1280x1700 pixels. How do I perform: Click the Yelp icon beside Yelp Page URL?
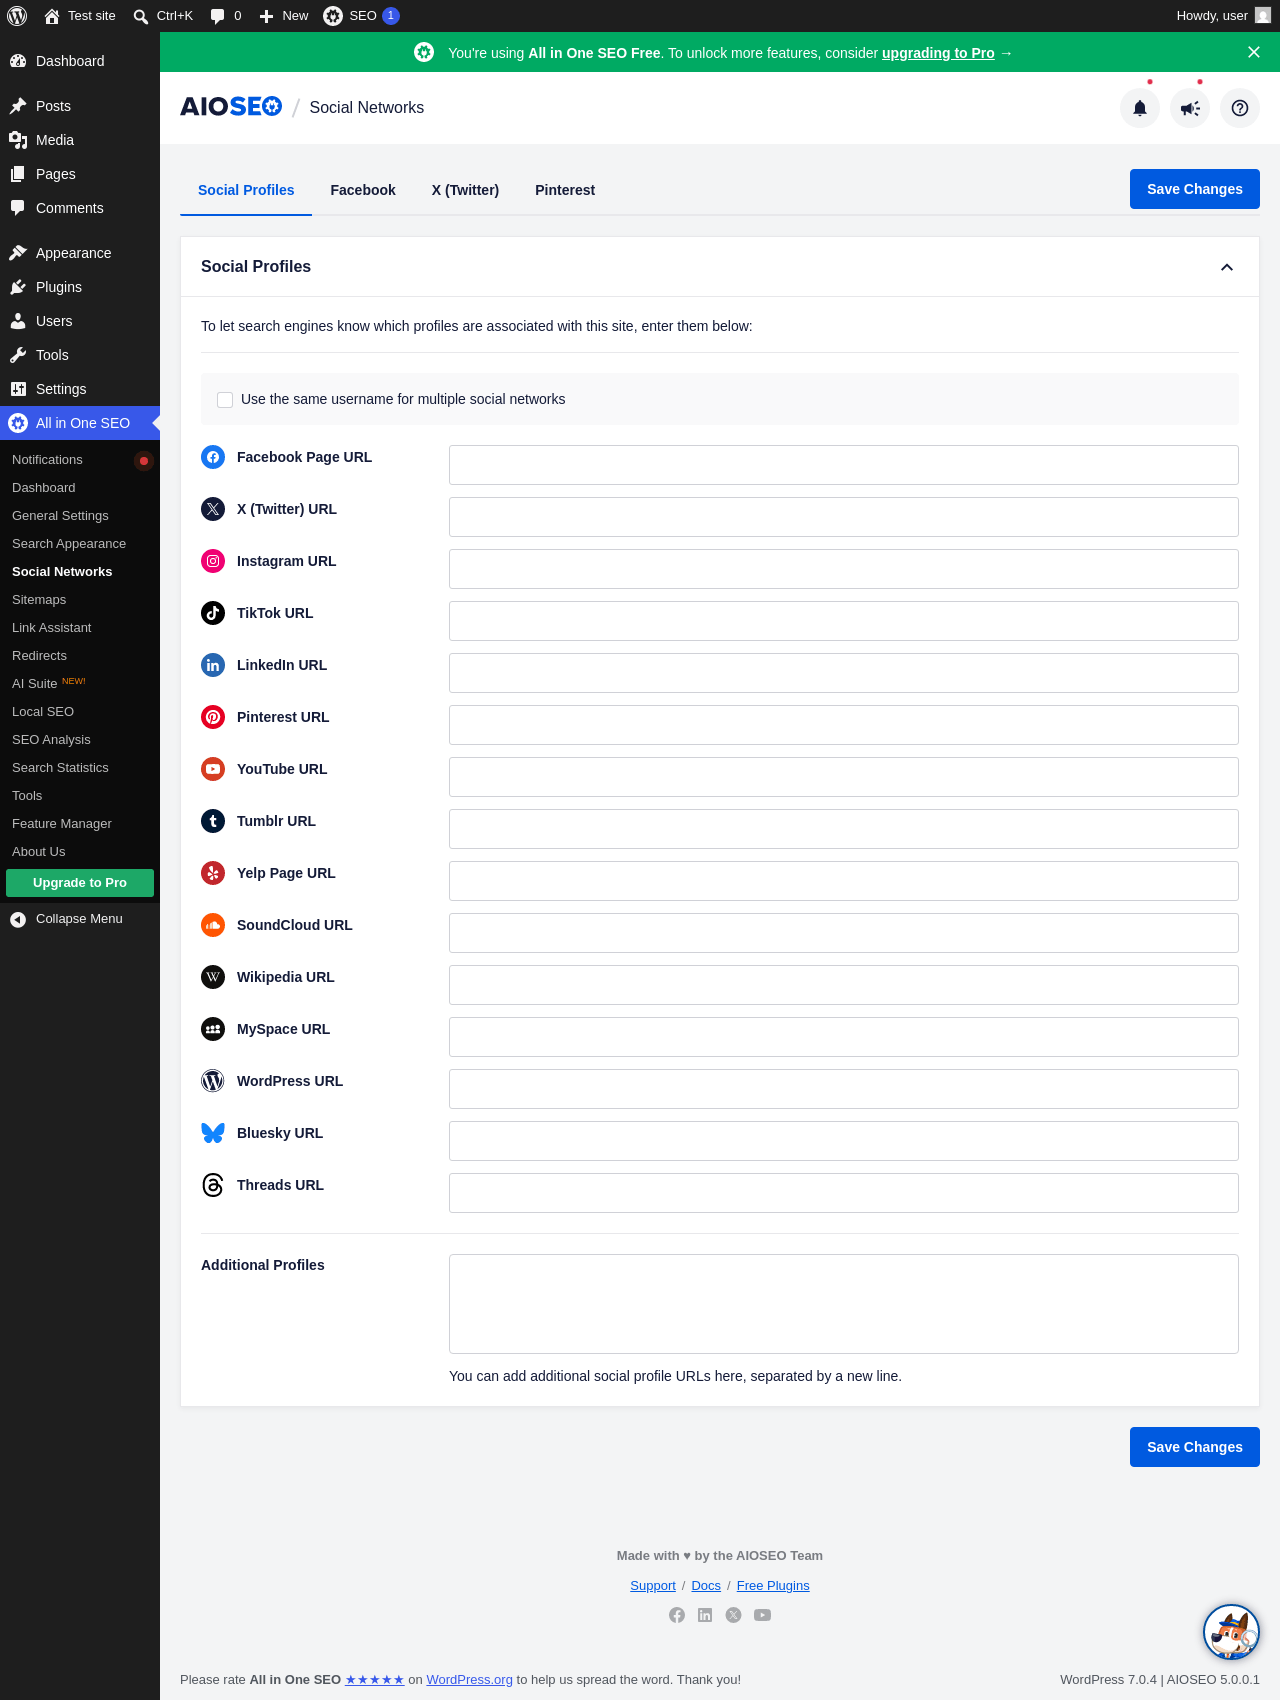click(213, 873)
